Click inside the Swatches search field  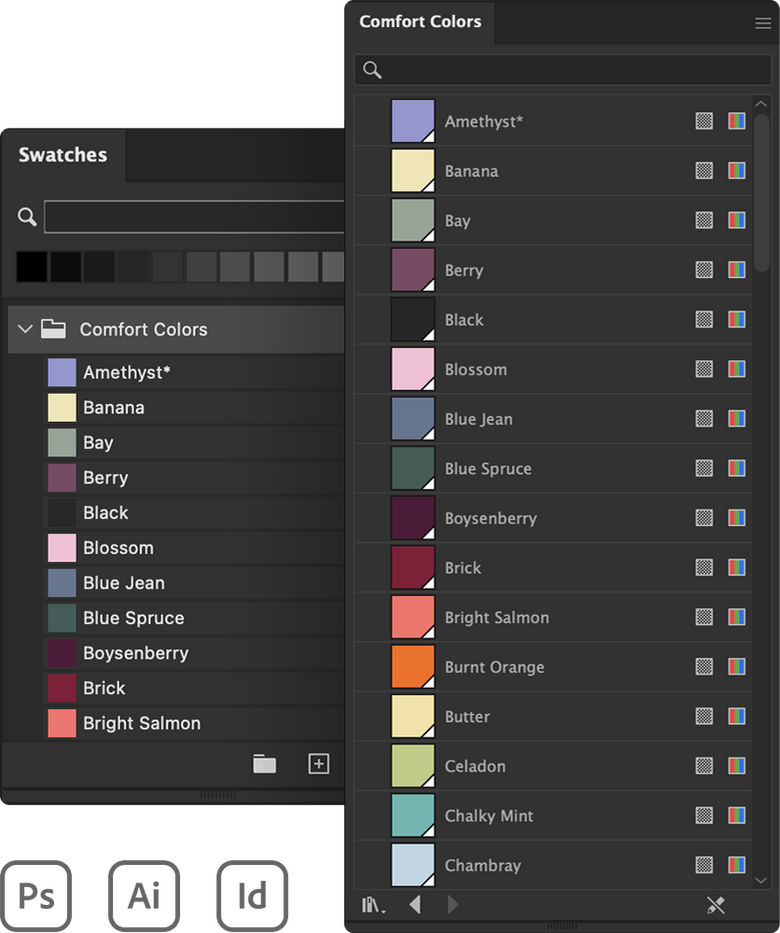195,216
